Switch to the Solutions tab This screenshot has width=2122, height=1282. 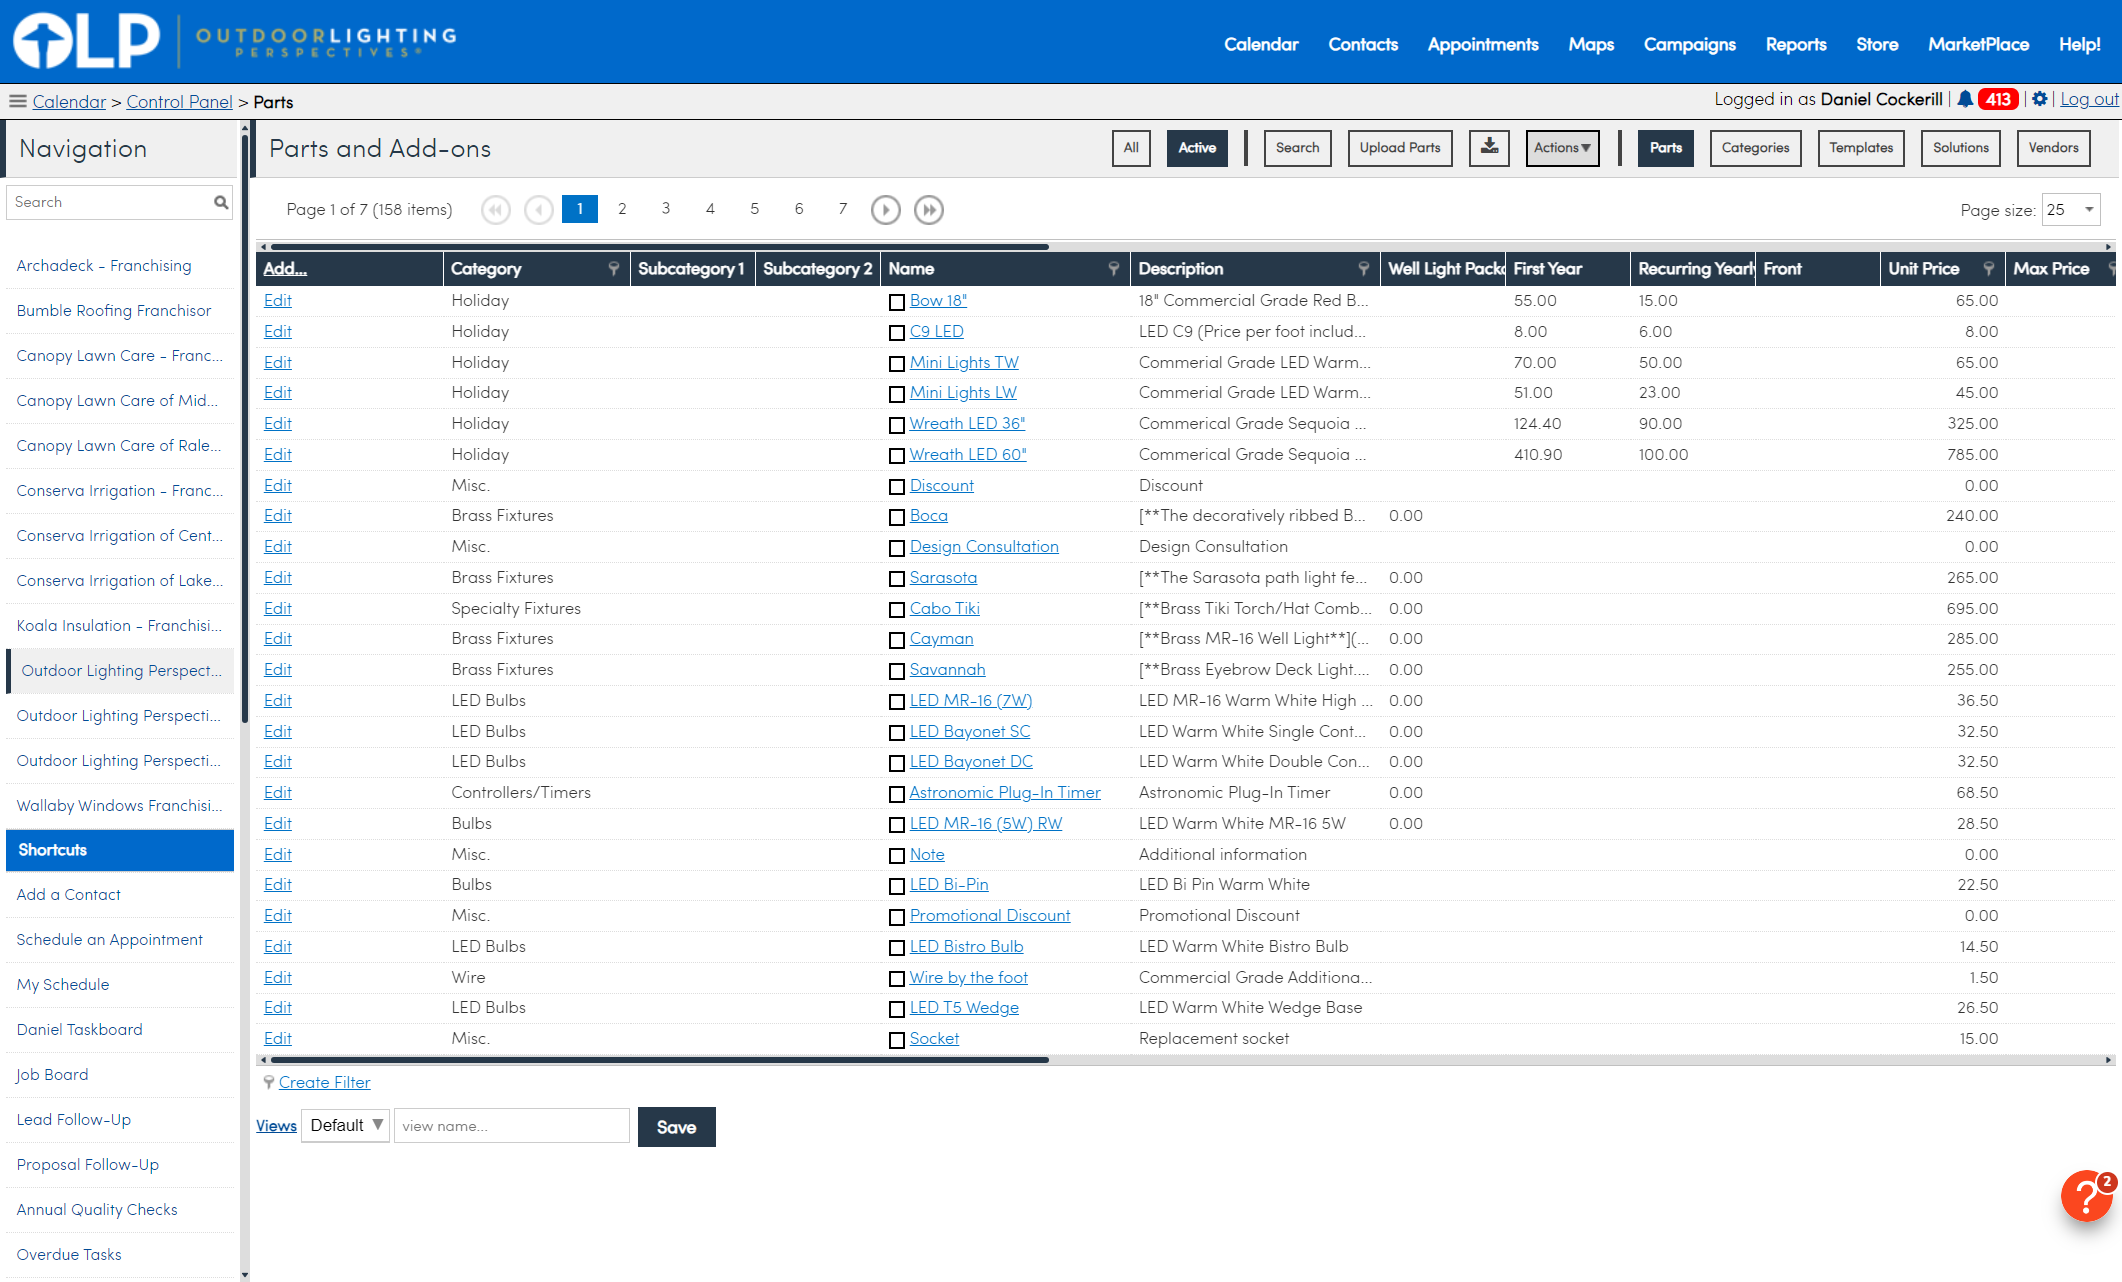coord(1961,148)
